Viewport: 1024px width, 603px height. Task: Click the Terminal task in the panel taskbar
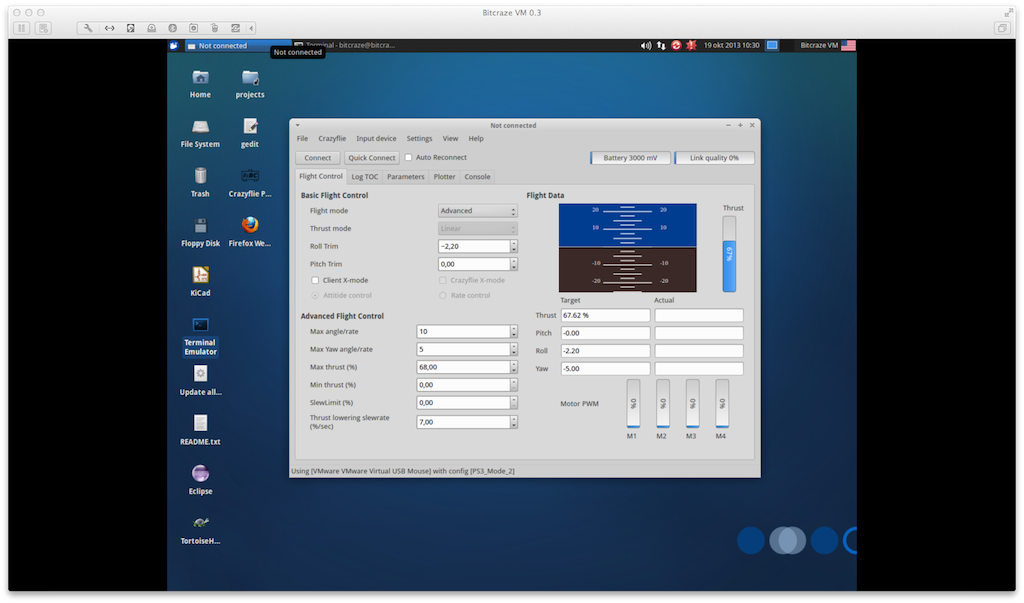(x=345, y=46)
